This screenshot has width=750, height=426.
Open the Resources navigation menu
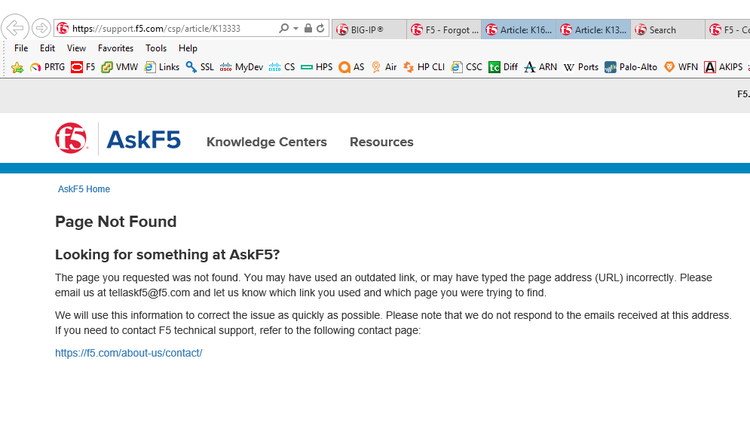382,142
